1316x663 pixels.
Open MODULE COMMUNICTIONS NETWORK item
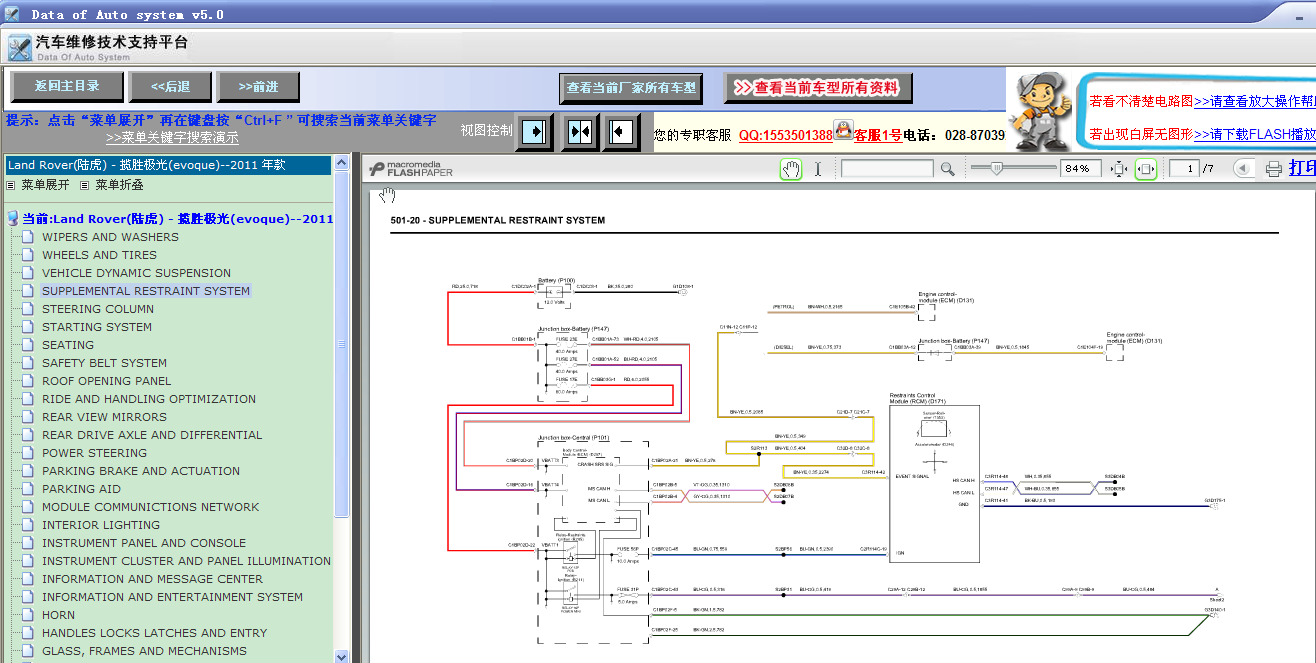pyautogui.click(x=150, y=507)
